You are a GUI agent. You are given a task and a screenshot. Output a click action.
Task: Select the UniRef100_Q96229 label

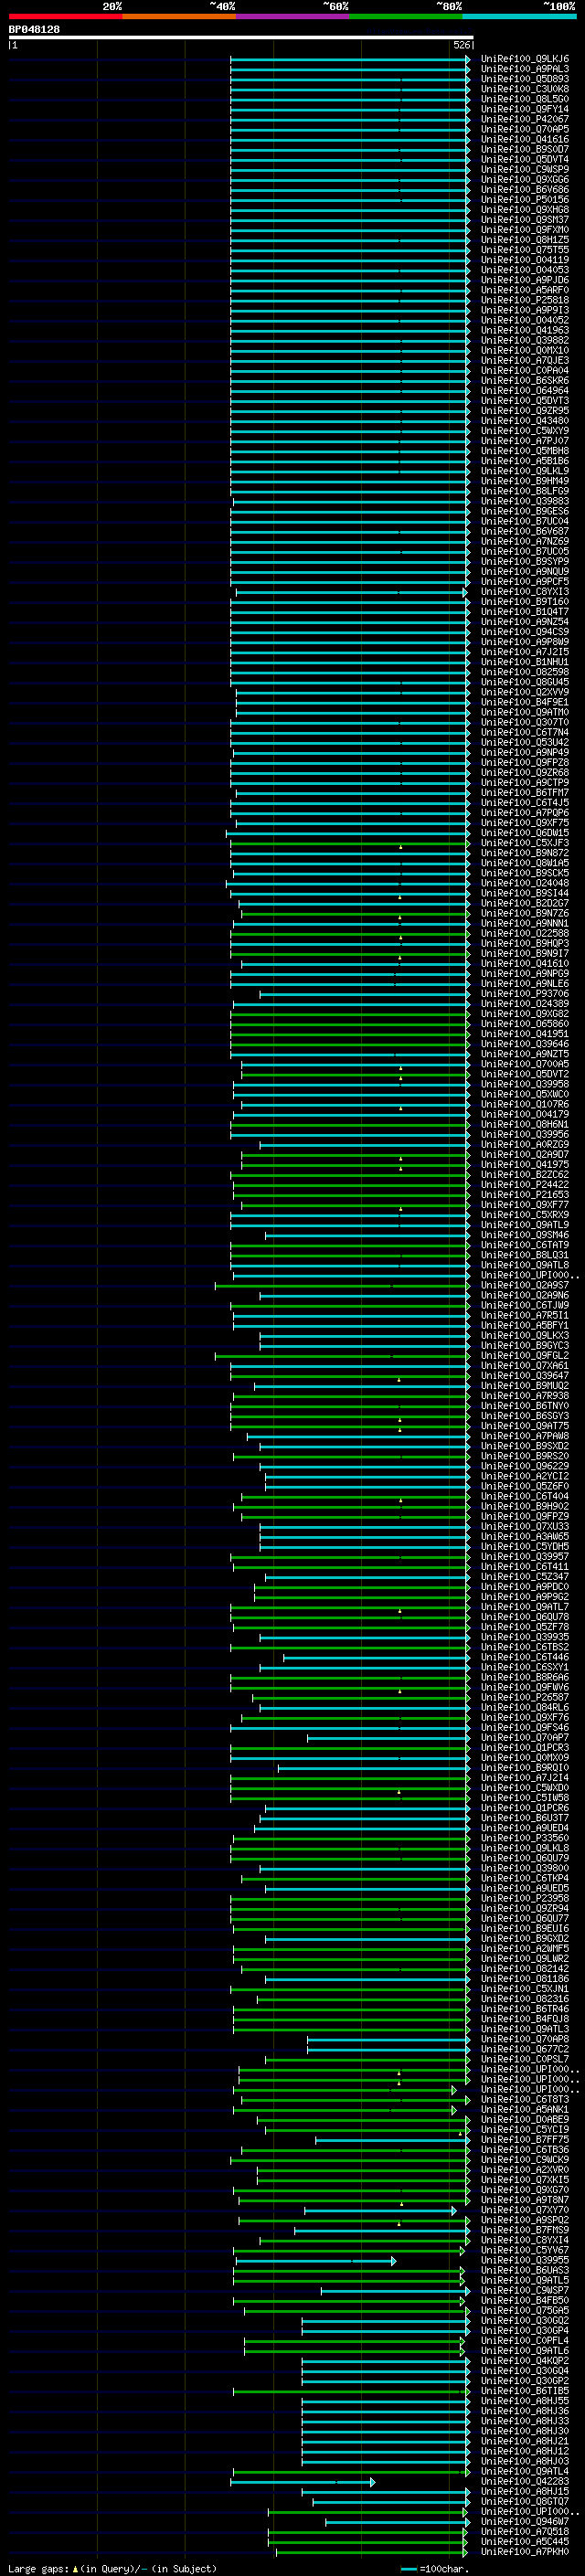click(x=525, y=1467)
